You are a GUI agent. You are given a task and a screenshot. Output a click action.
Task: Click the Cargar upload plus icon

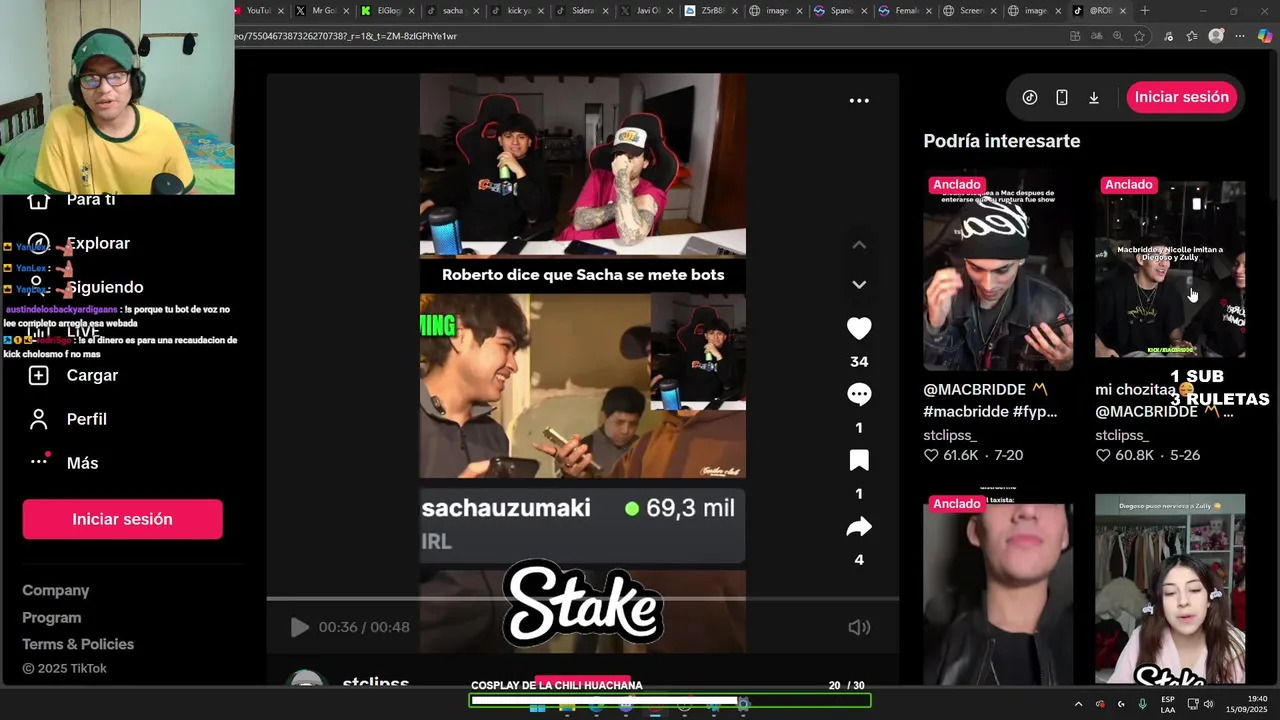point(38,375)
